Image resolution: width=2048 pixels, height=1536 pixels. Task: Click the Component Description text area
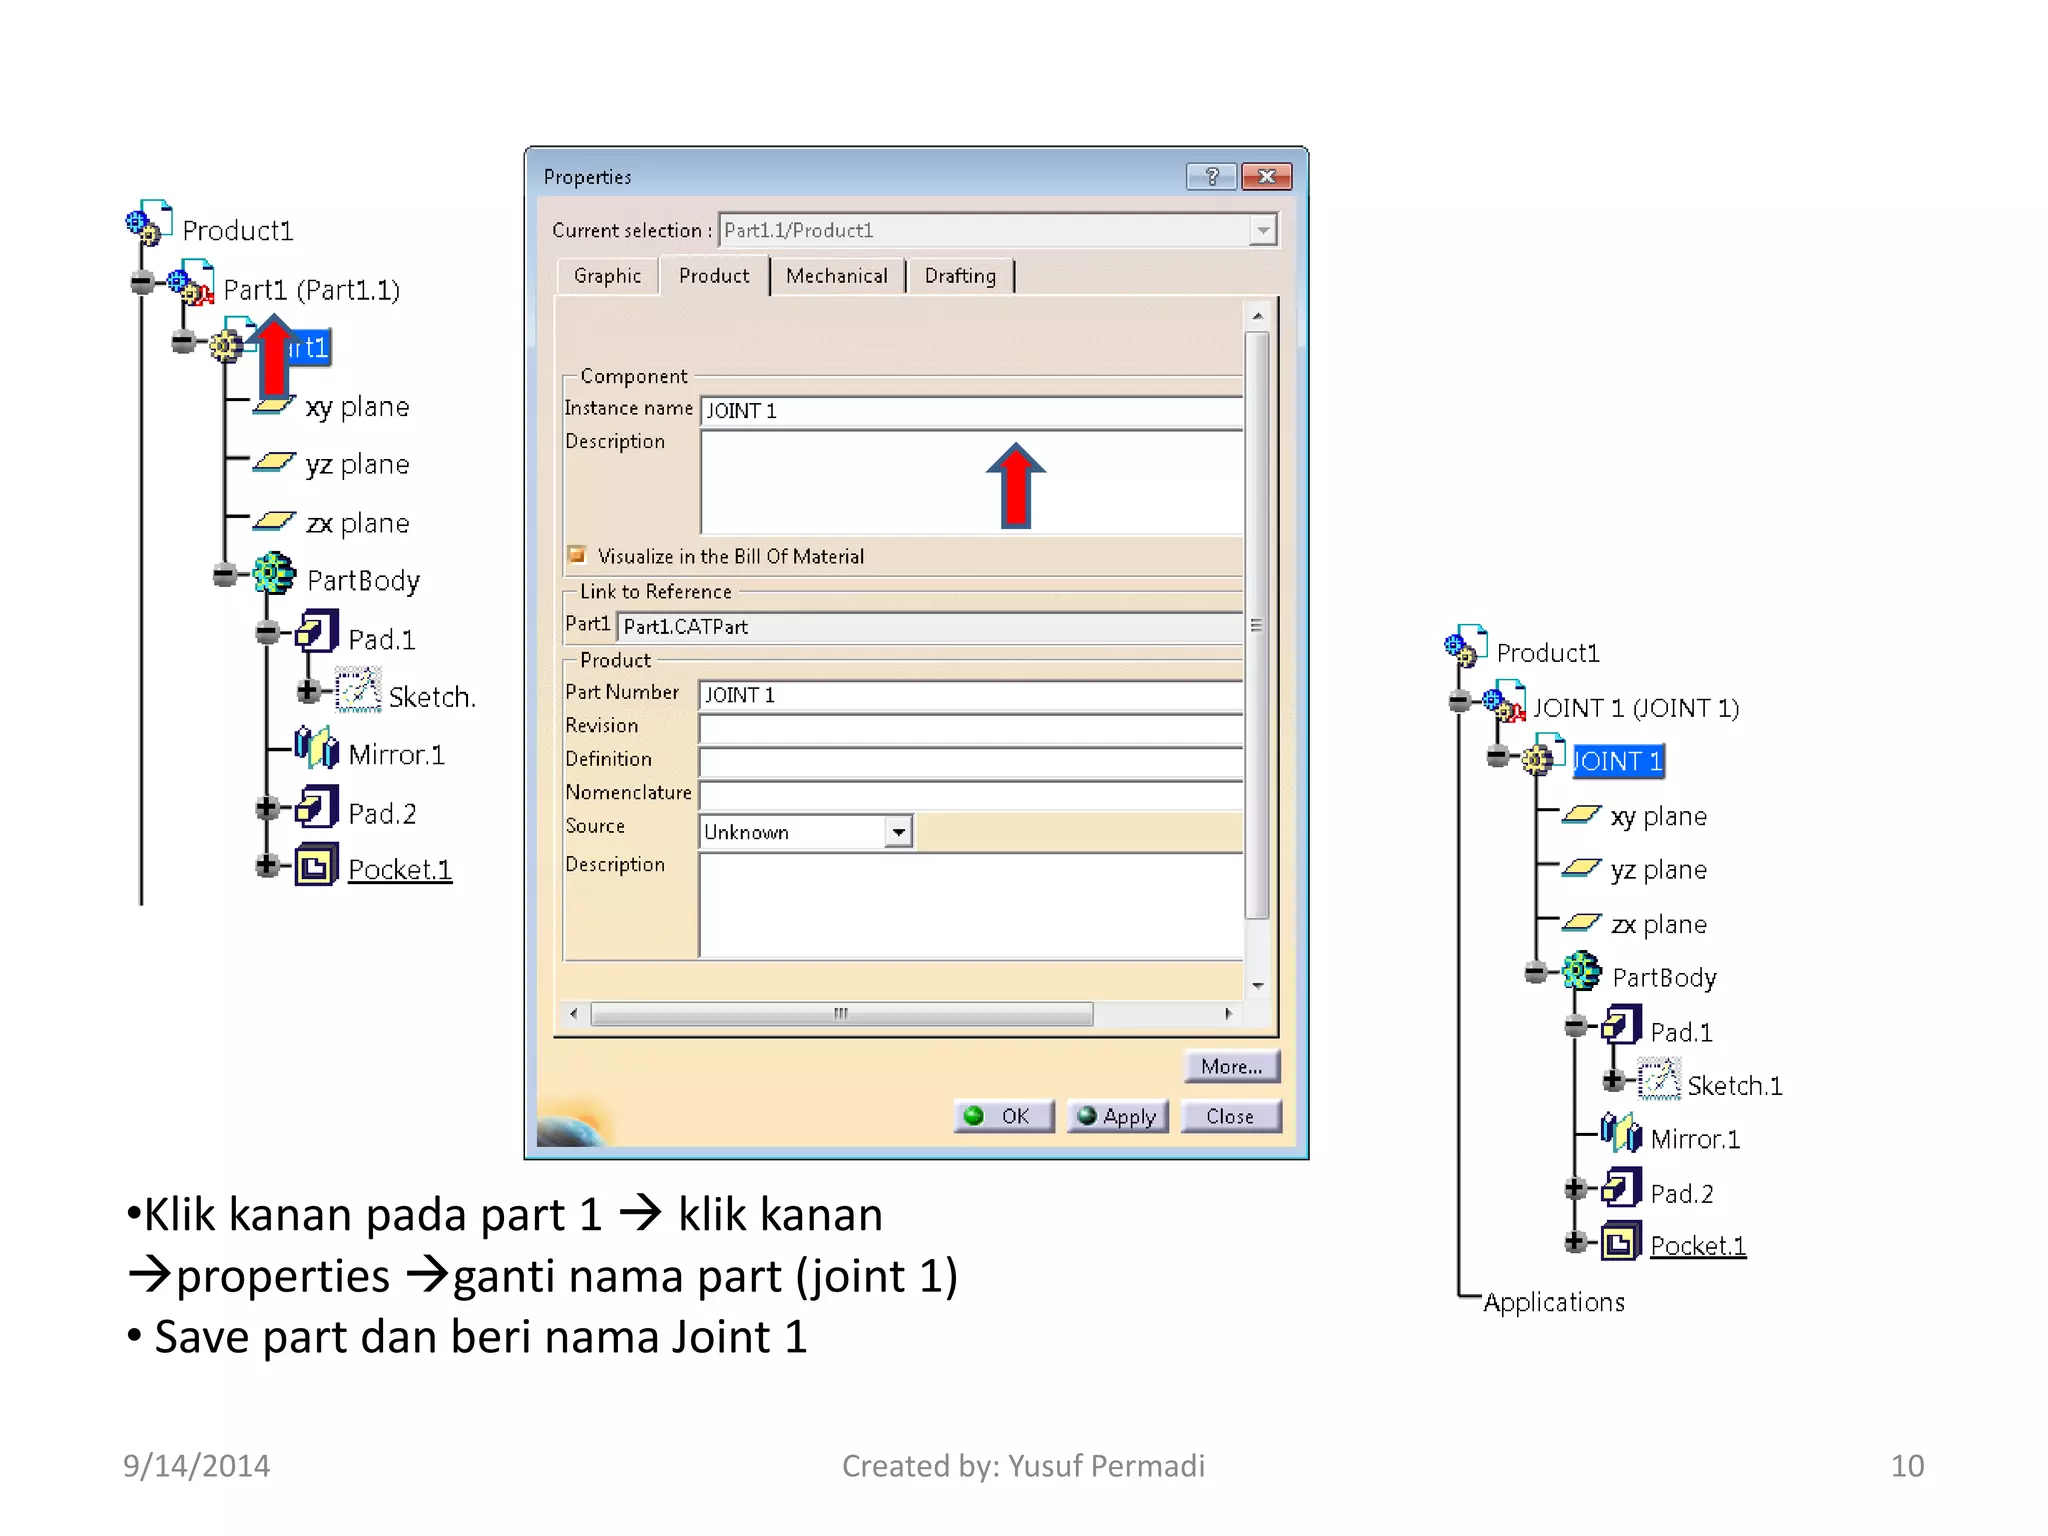[971, 482]
